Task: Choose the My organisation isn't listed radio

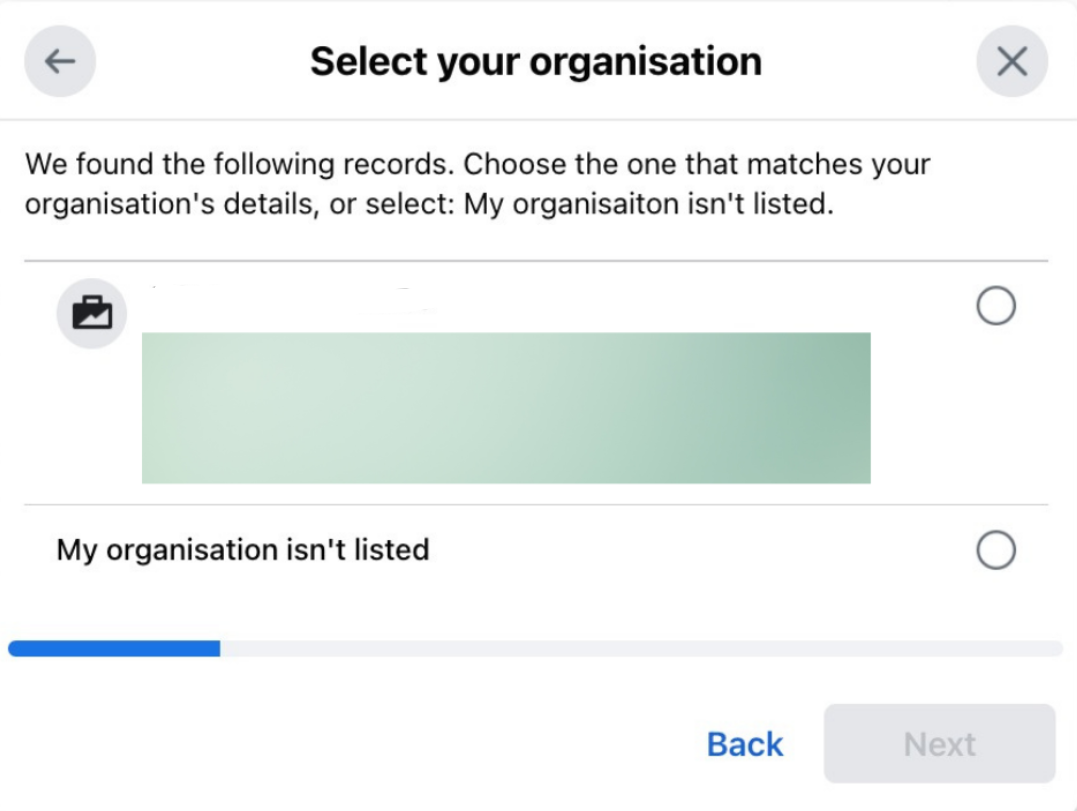Action: coord(996,550)
